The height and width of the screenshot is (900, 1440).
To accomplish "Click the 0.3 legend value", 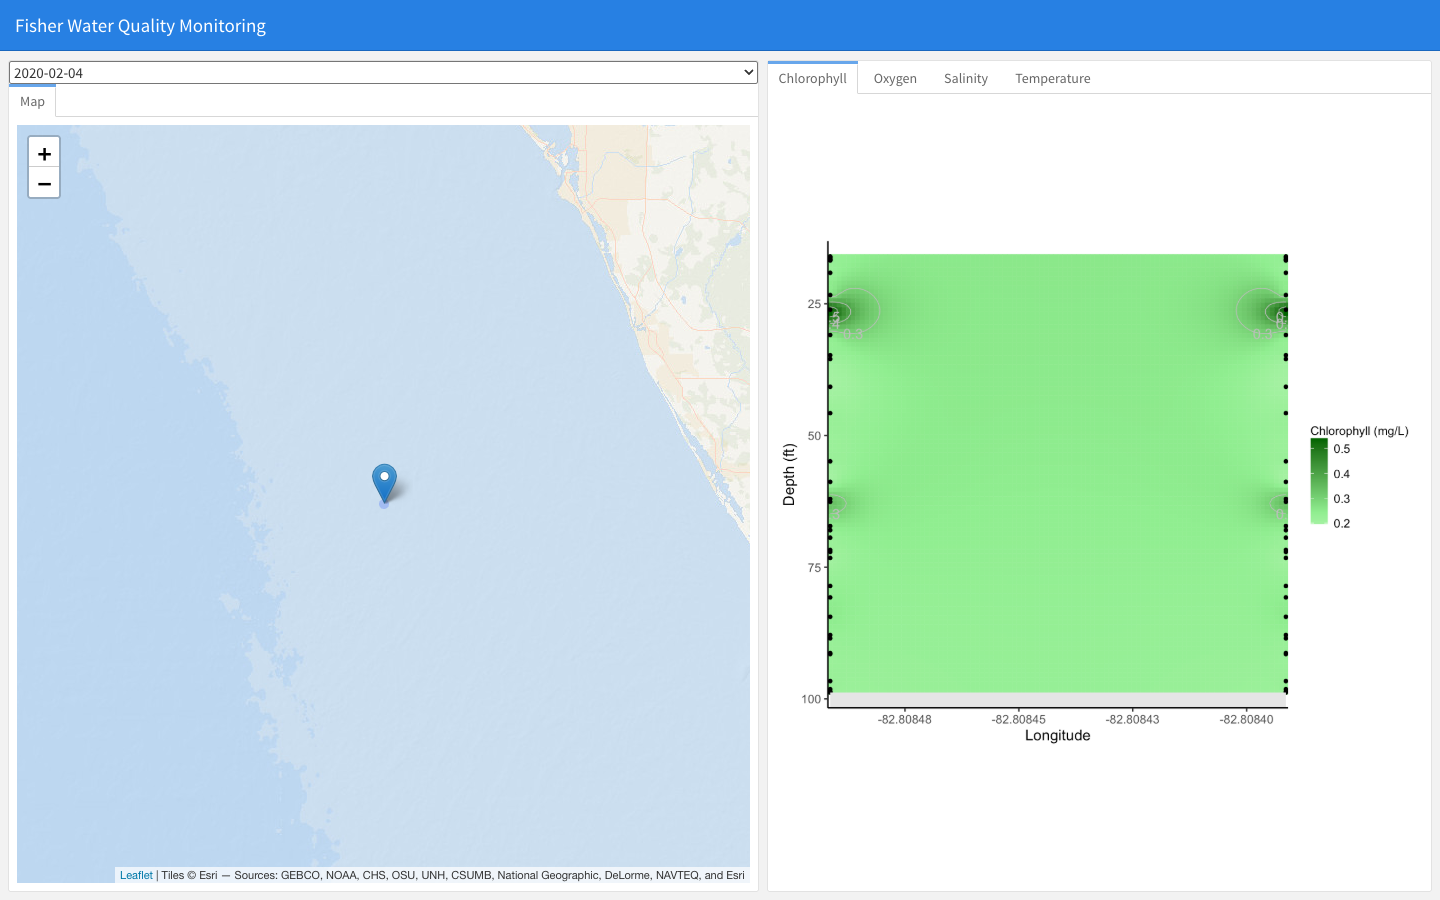I will click(1342, 499).
